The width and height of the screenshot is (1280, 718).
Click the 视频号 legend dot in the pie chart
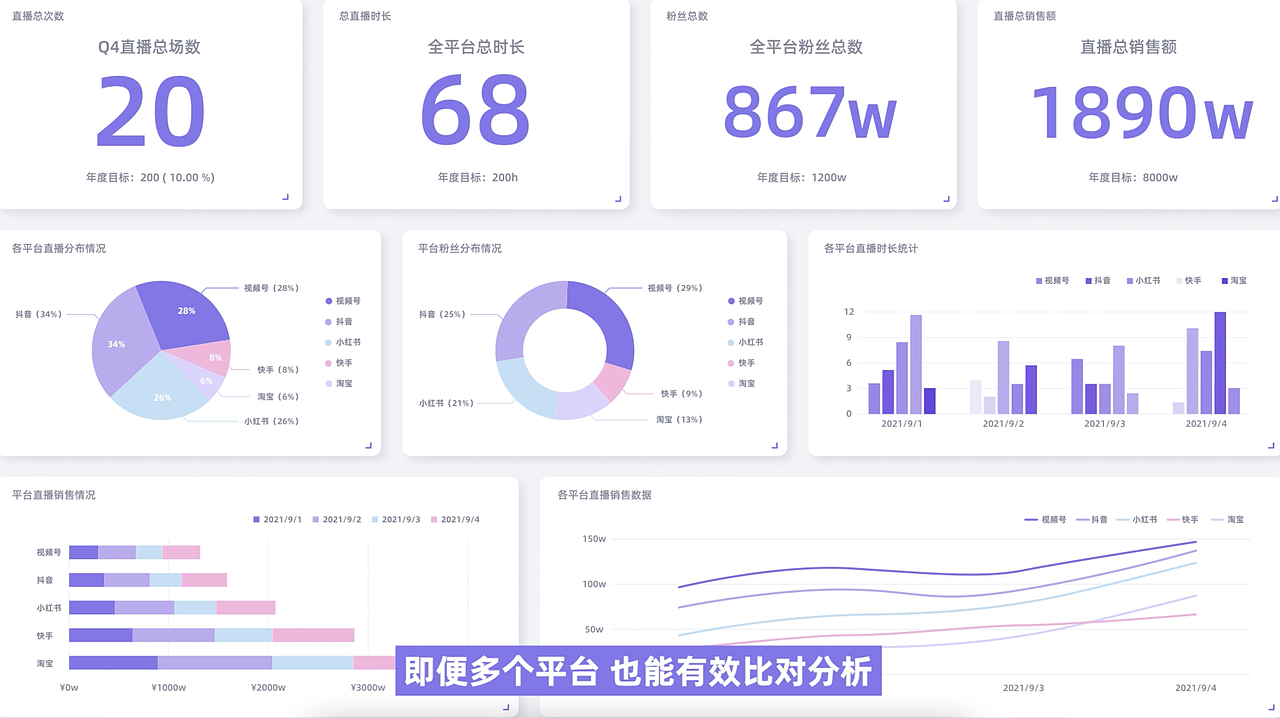click(326, 300)
